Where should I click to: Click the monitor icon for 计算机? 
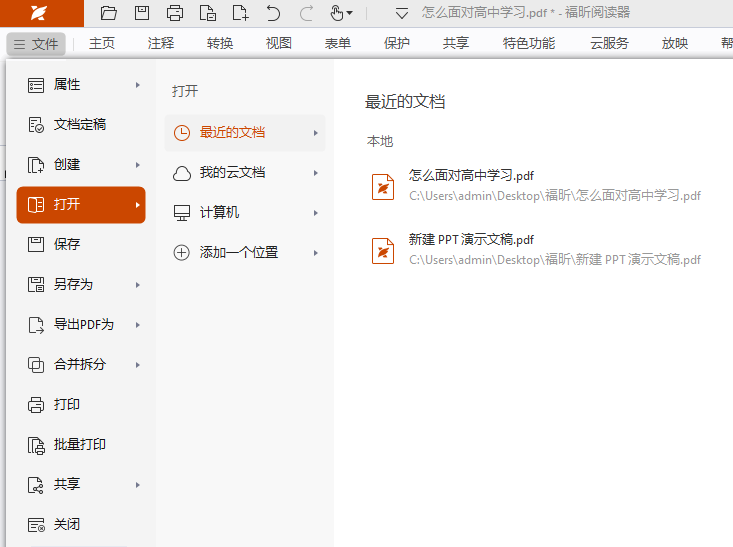181,213
